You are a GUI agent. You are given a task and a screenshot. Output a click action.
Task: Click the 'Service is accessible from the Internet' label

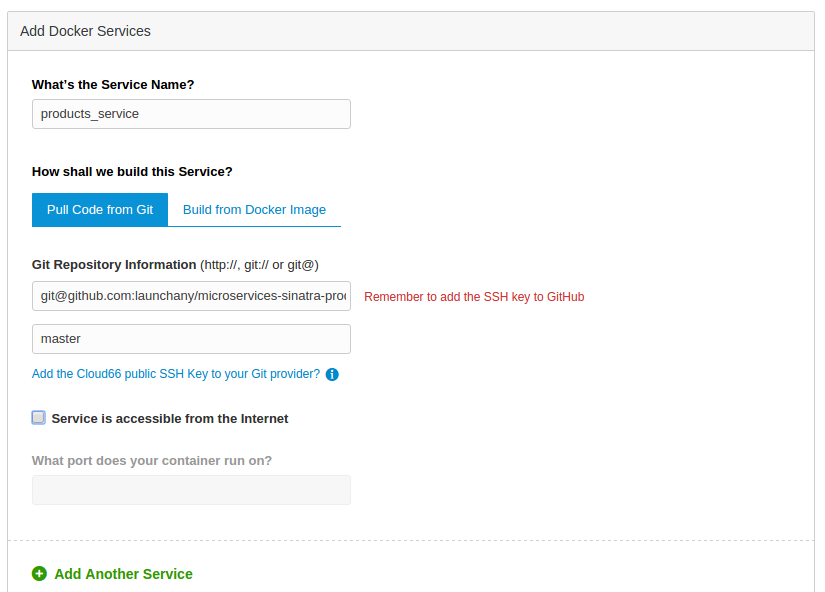coord(170,419)
